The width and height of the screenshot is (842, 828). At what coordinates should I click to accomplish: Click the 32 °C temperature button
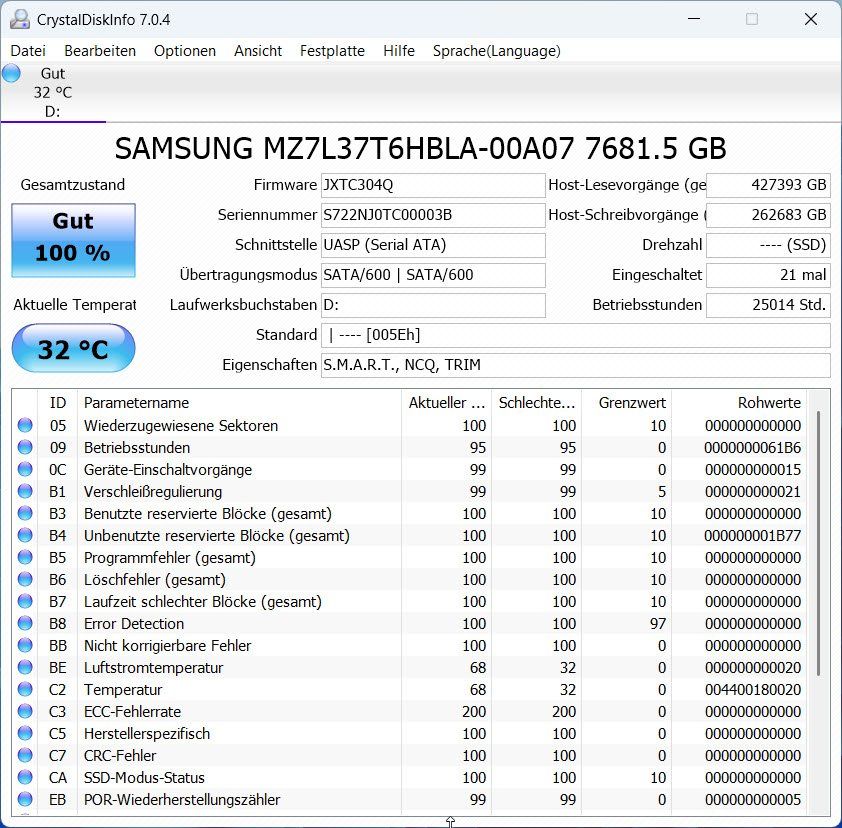[74, 348]
